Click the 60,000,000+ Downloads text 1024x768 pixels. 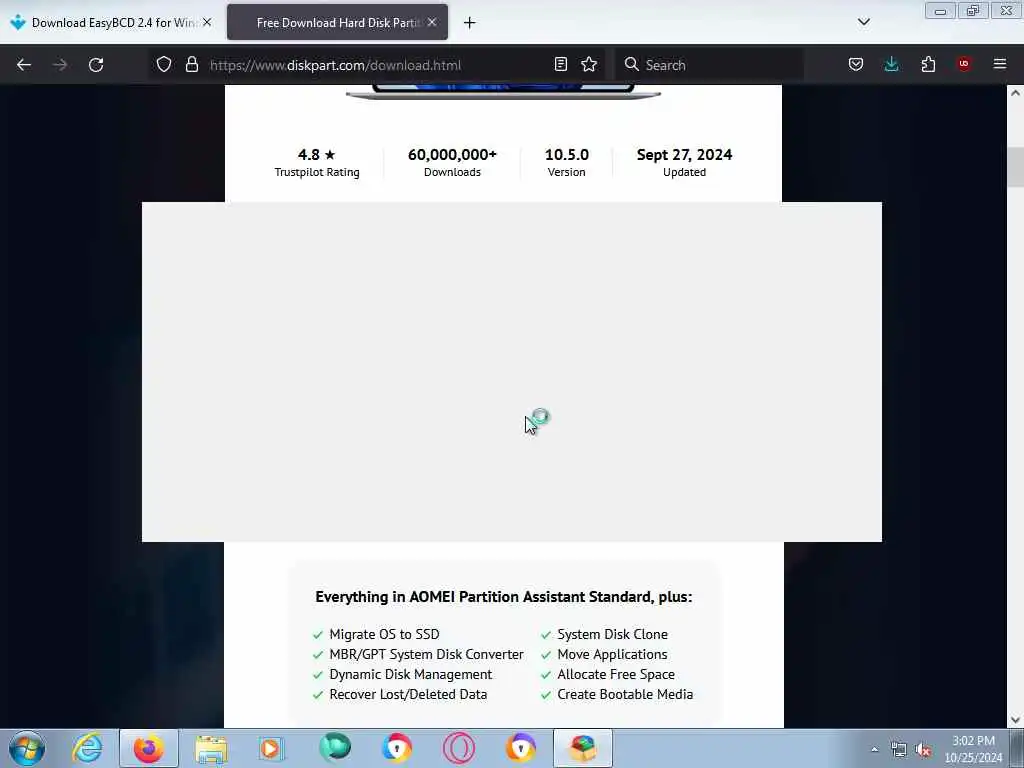[452, 163]
